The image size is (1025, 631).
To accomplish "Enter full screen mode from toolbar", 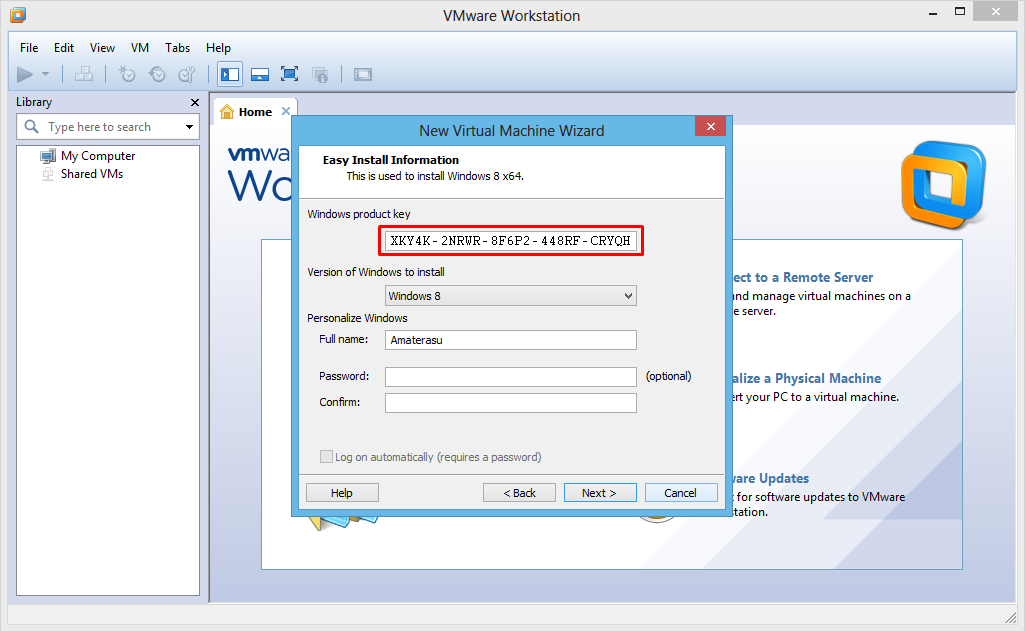I will point(290,74).
